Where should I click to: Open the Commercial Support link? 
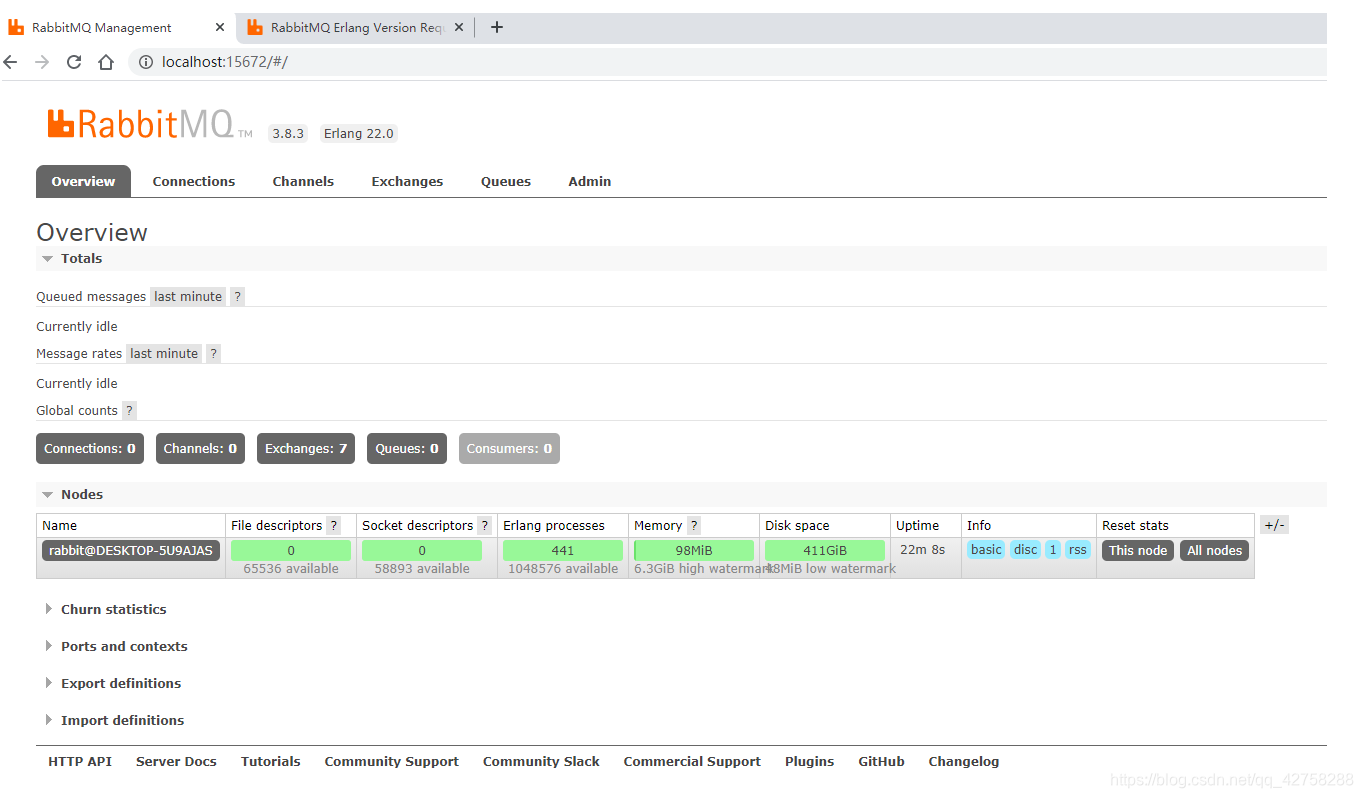pos(692,761)
